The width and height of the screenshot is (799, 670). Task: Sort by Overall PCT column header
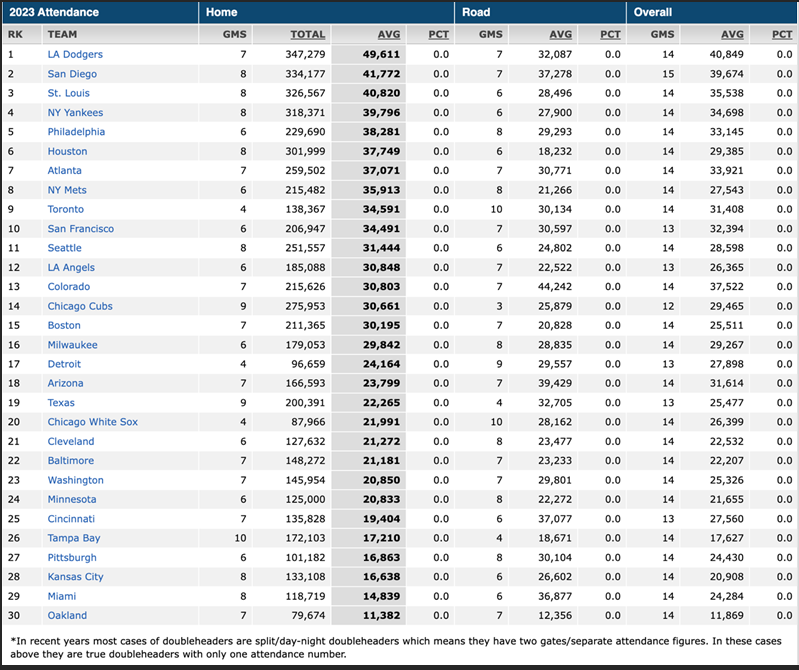coord(782,35)
